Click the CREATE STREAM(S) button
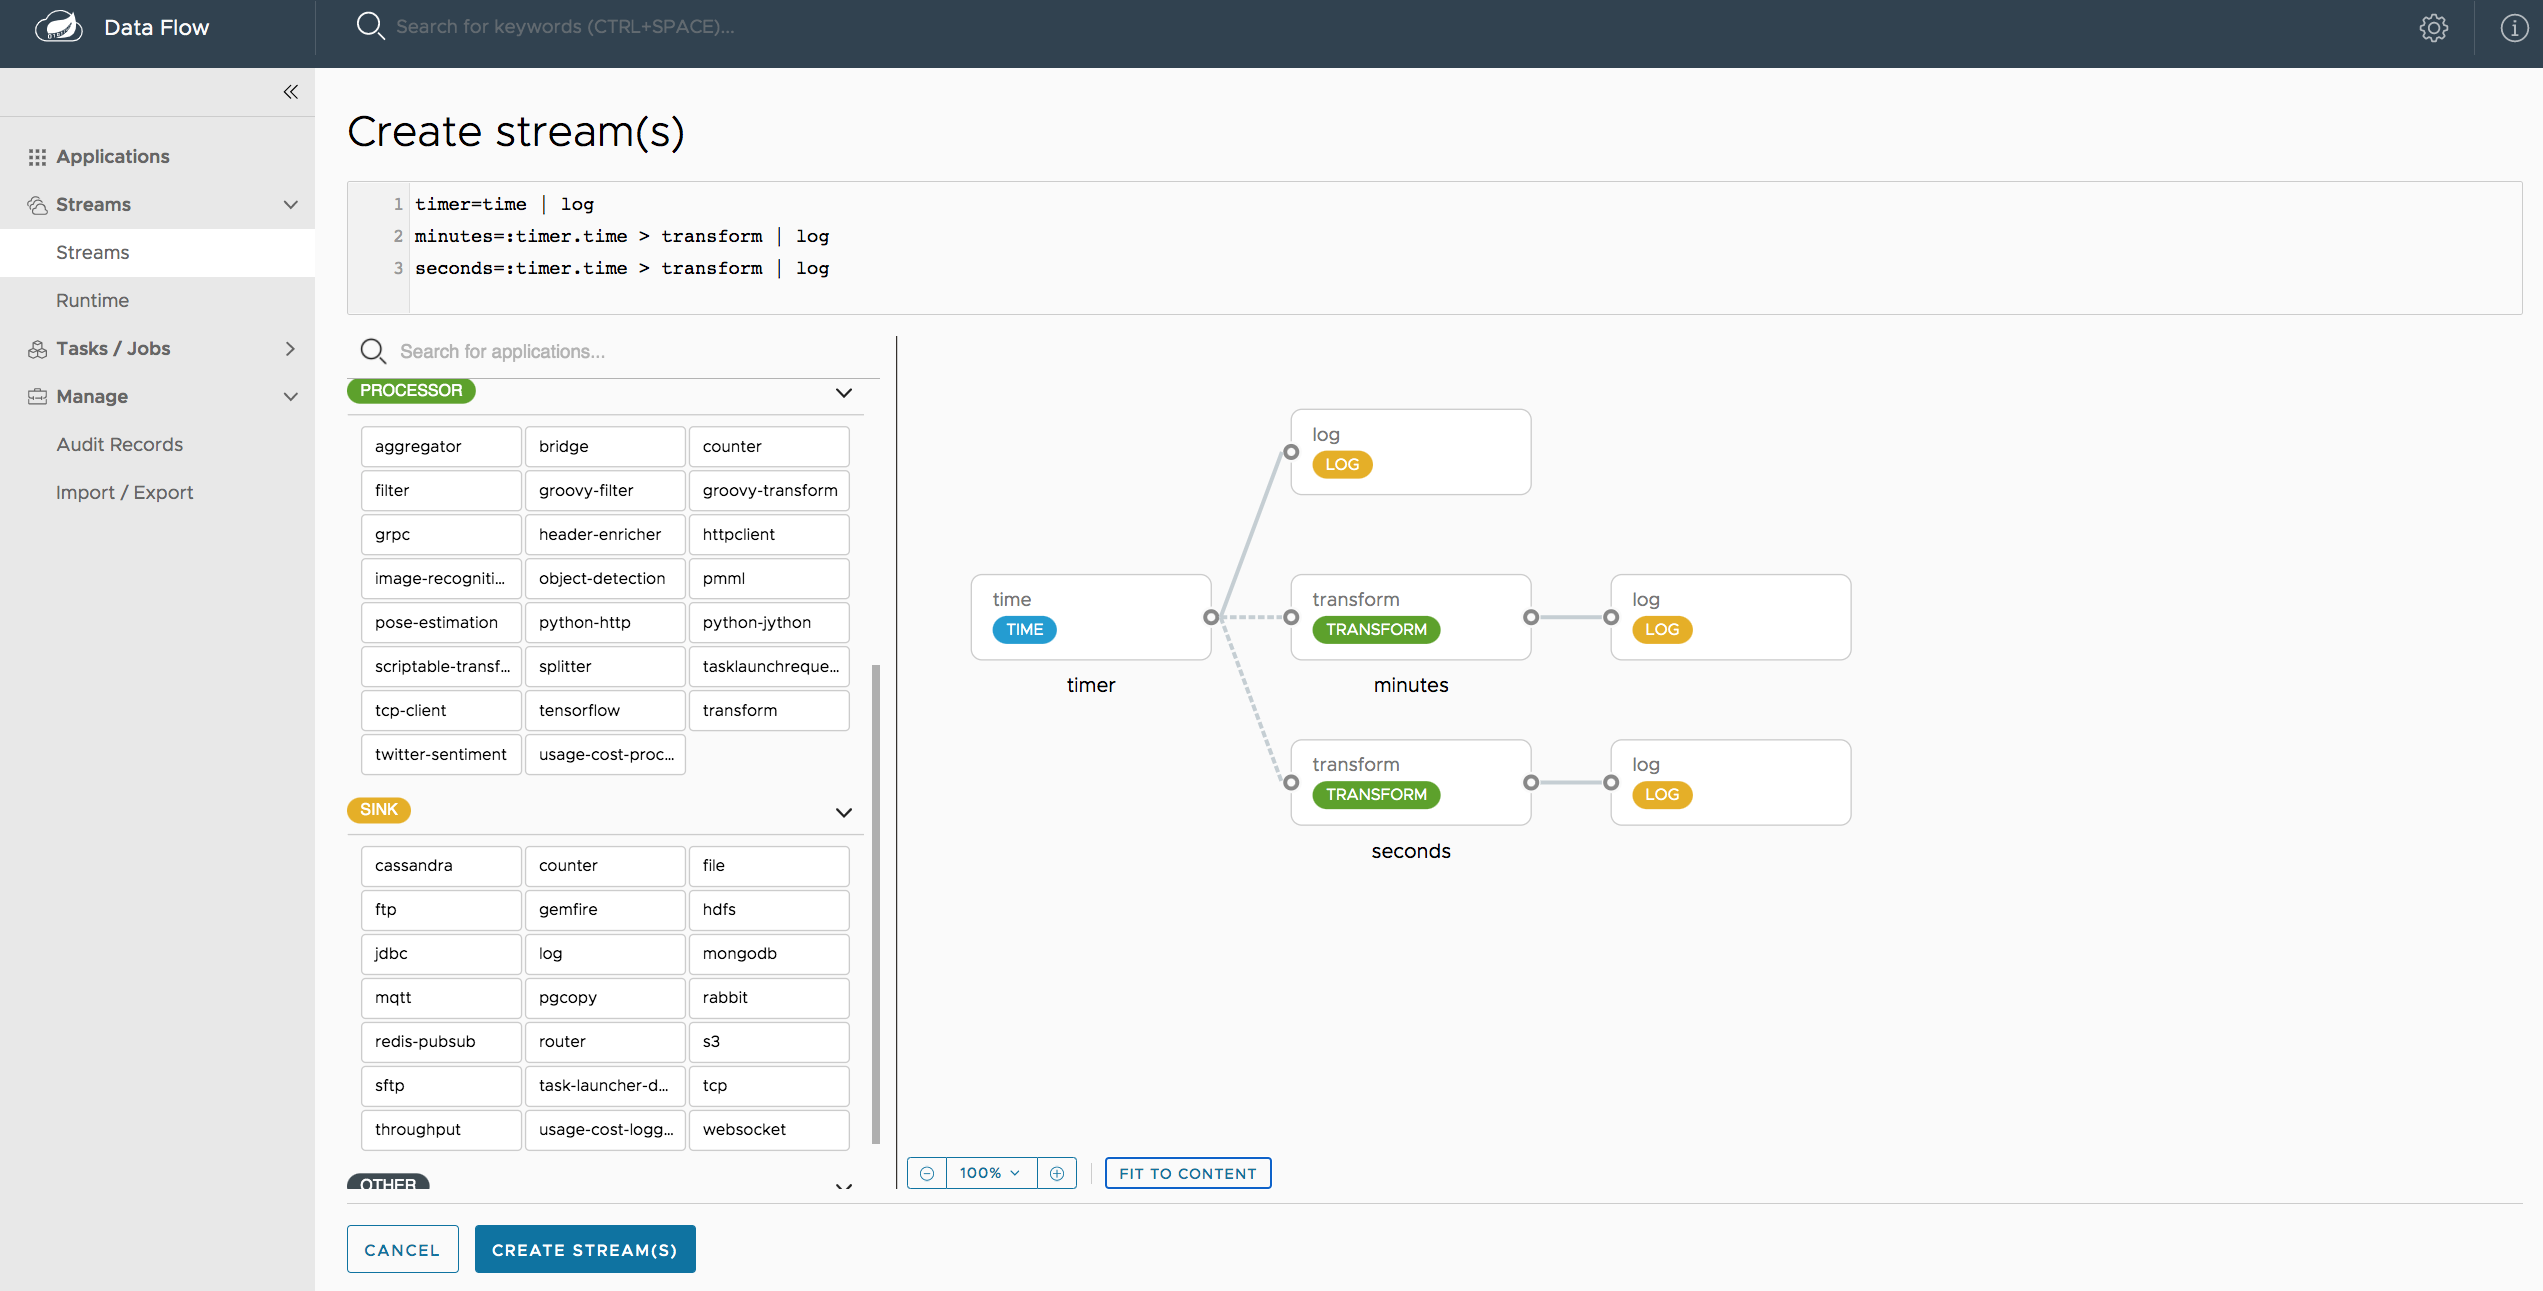 583,1248
